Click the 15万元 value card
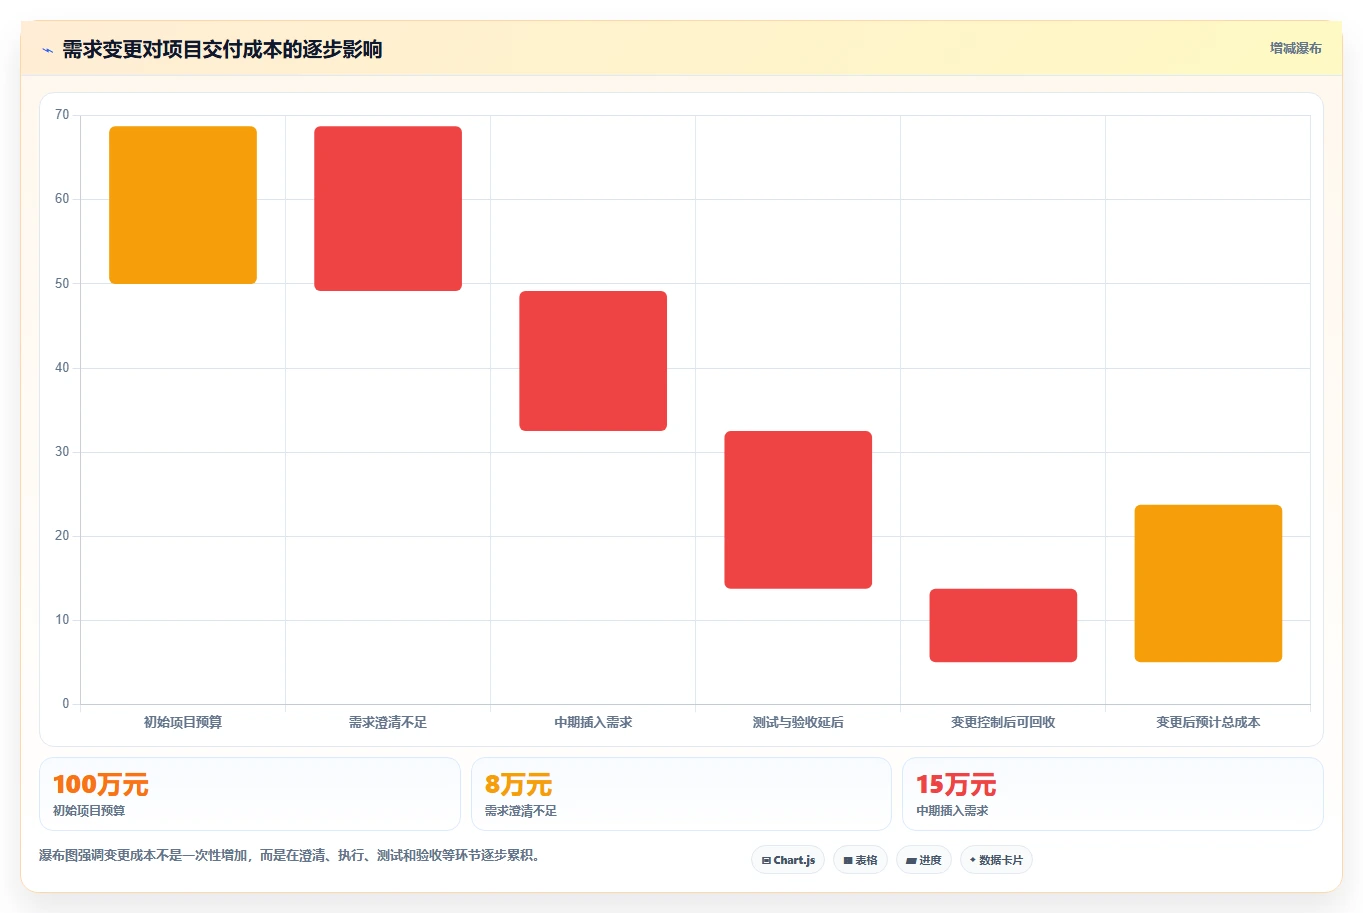Screen dimensions: 1363x913 point(1112,794)
